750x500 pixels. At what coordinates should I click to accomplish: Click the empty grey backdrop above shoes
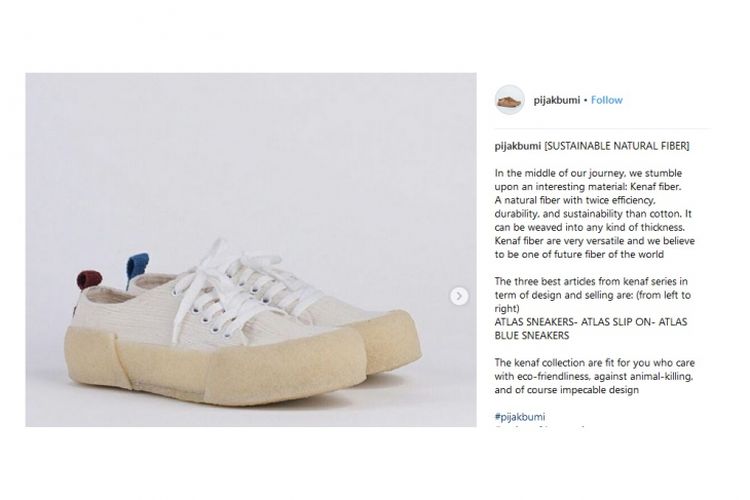point(251,153)
